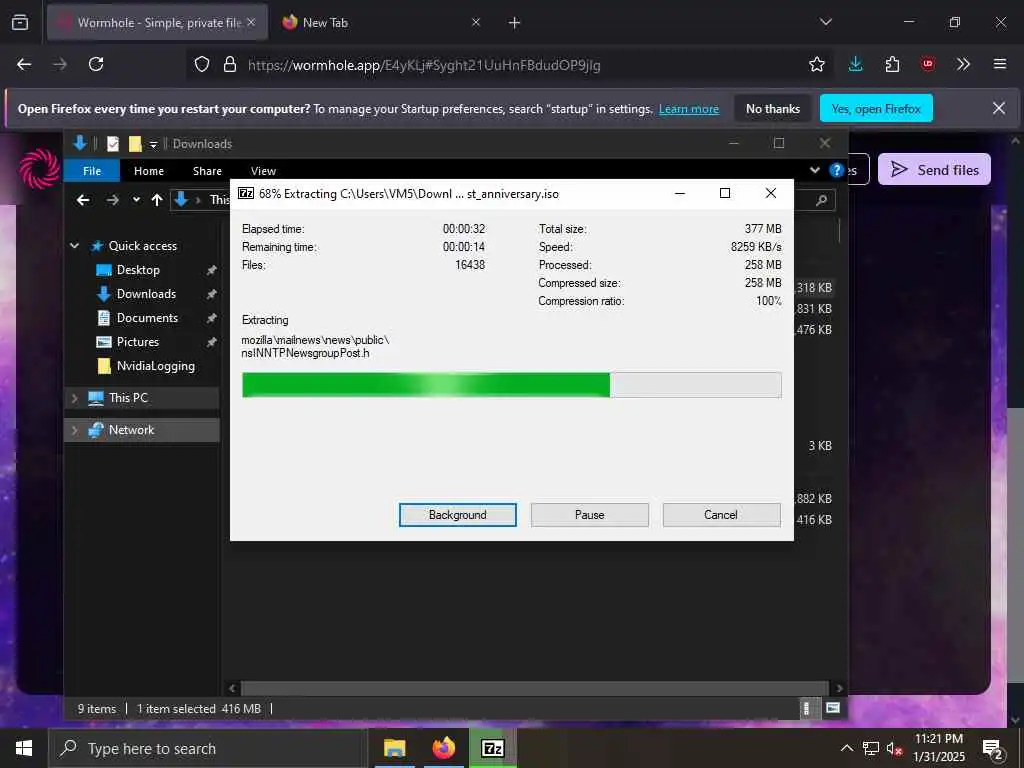Close the New Tab tab
The image size is (1024, 768).
pyautogui.click(x=475, y=22)
